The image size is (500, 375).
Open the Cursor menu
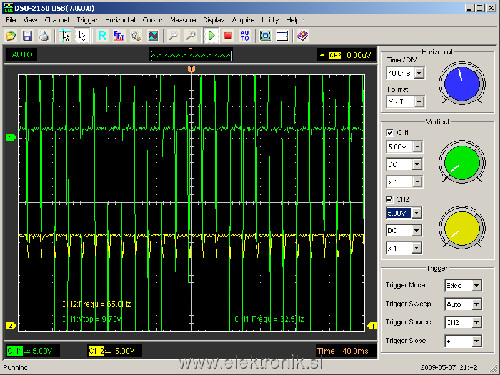pyautogui.click(x=152, y=20)
